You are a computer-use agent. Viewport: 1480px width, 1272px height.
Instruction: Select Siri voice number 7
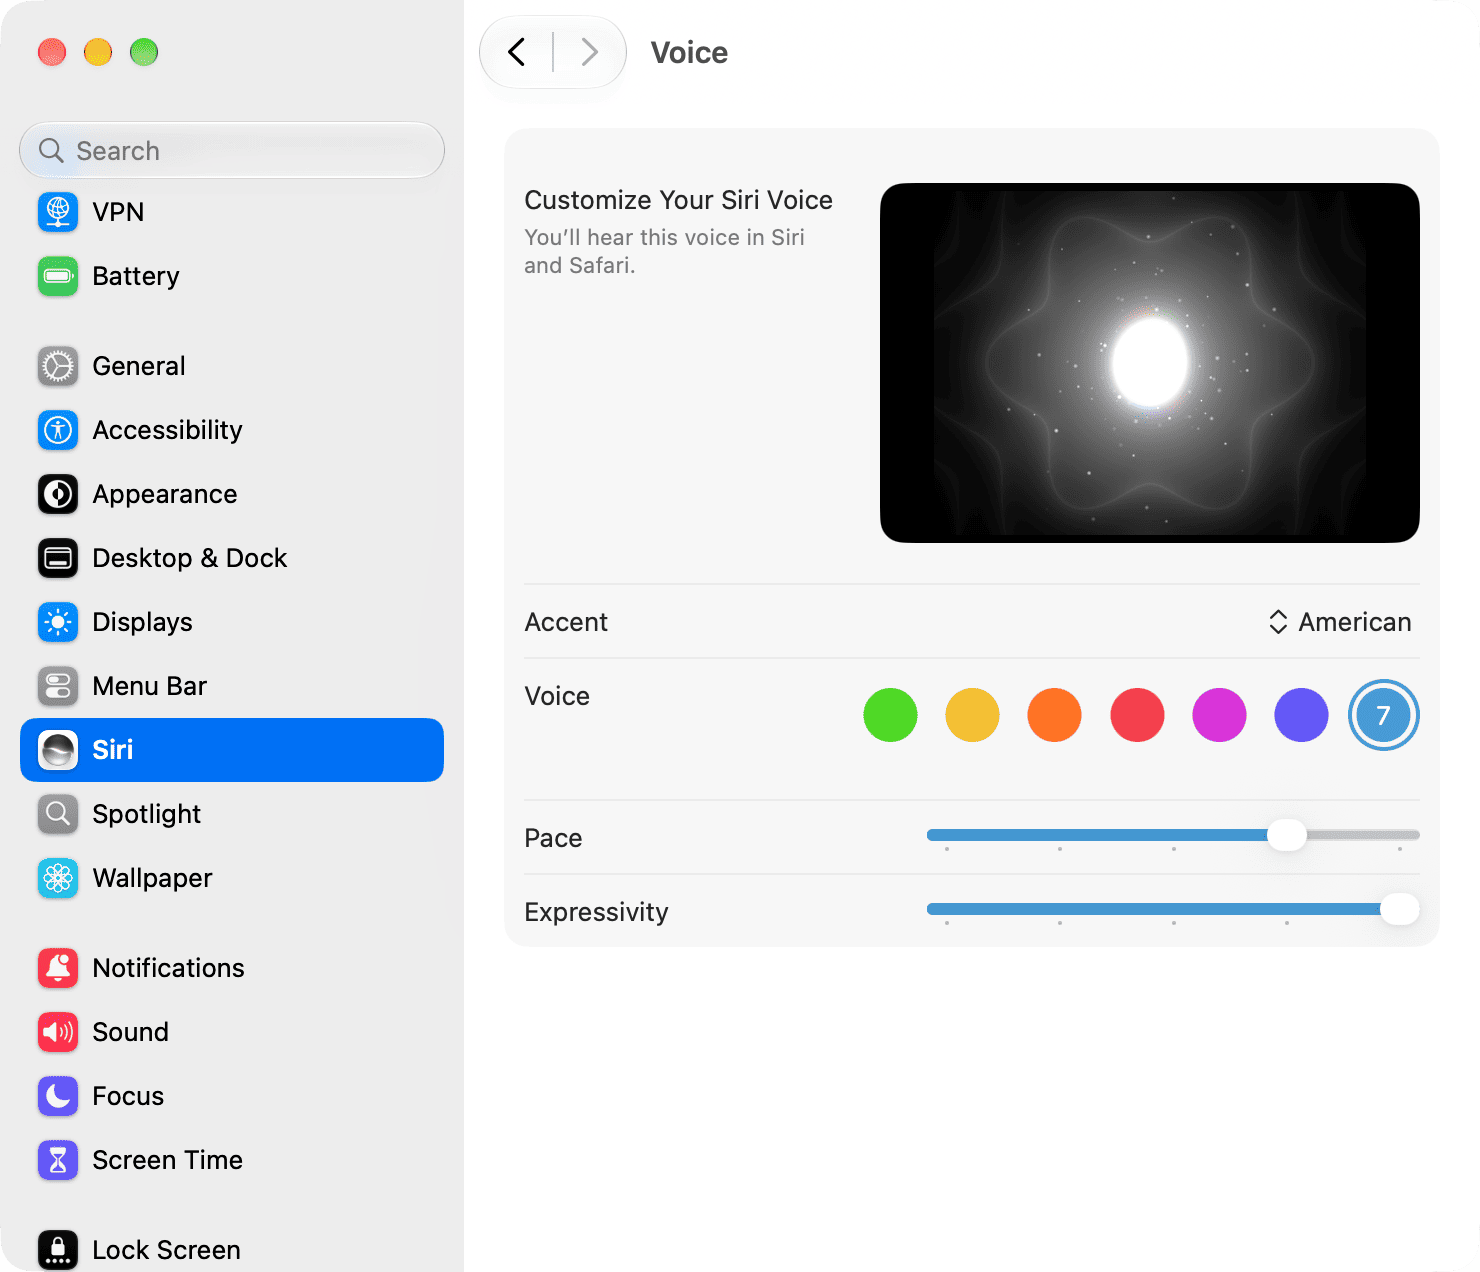1383,715
